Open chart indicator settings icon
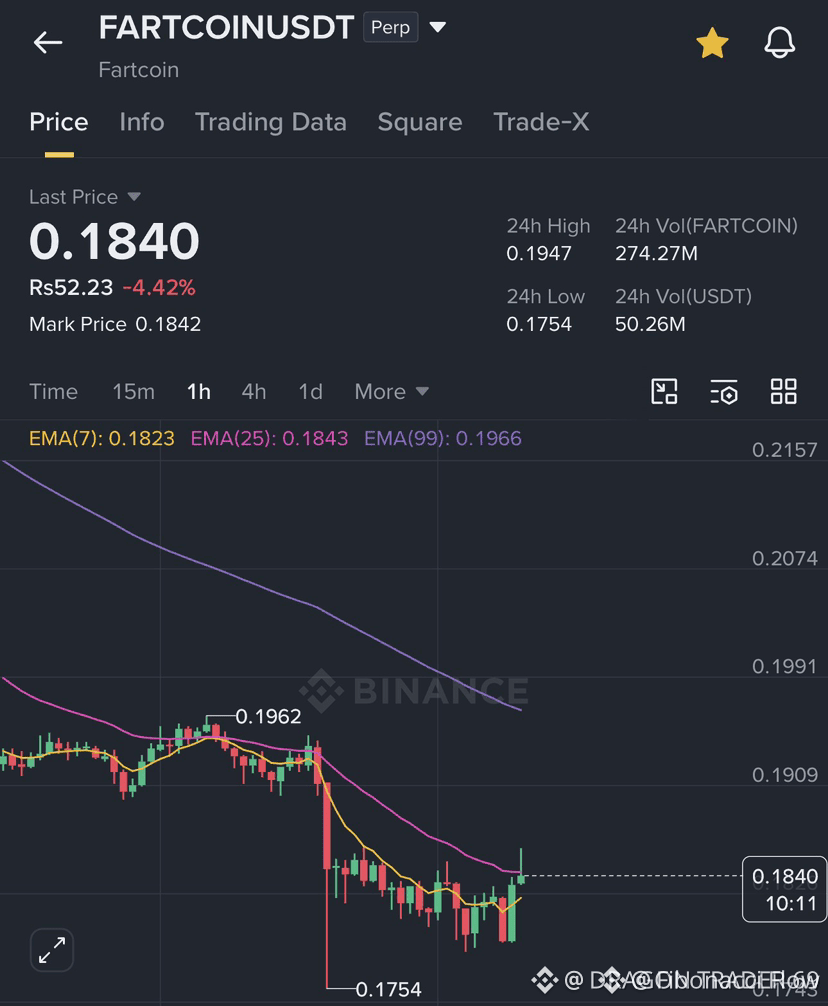 point(723,391)
